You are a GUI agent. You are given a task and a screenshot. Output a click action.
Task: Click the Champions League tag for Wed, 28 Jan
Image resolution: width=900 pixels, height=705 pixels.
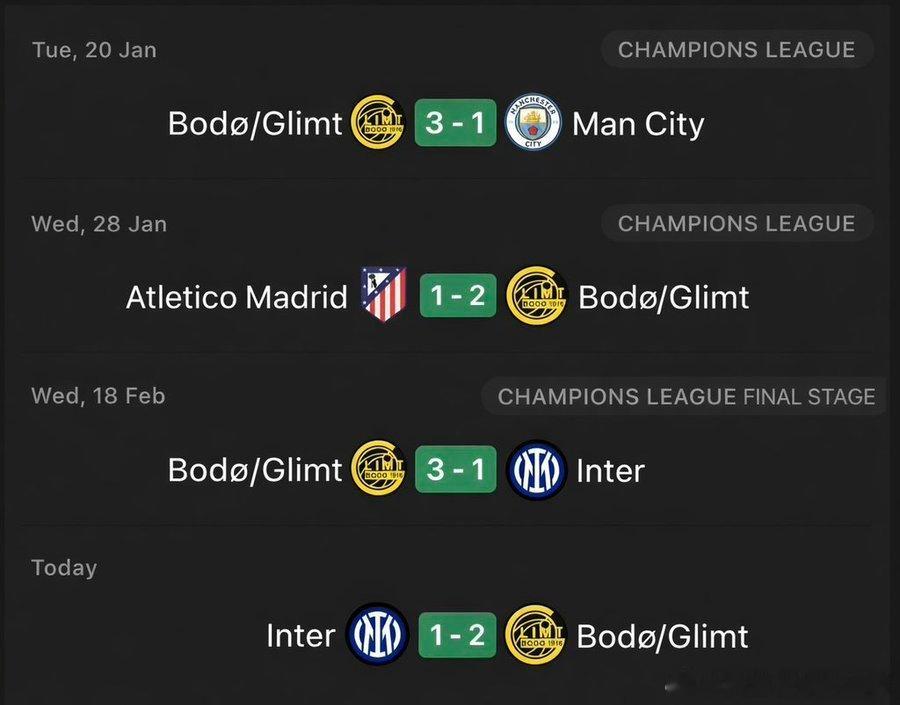pos(736,224)
